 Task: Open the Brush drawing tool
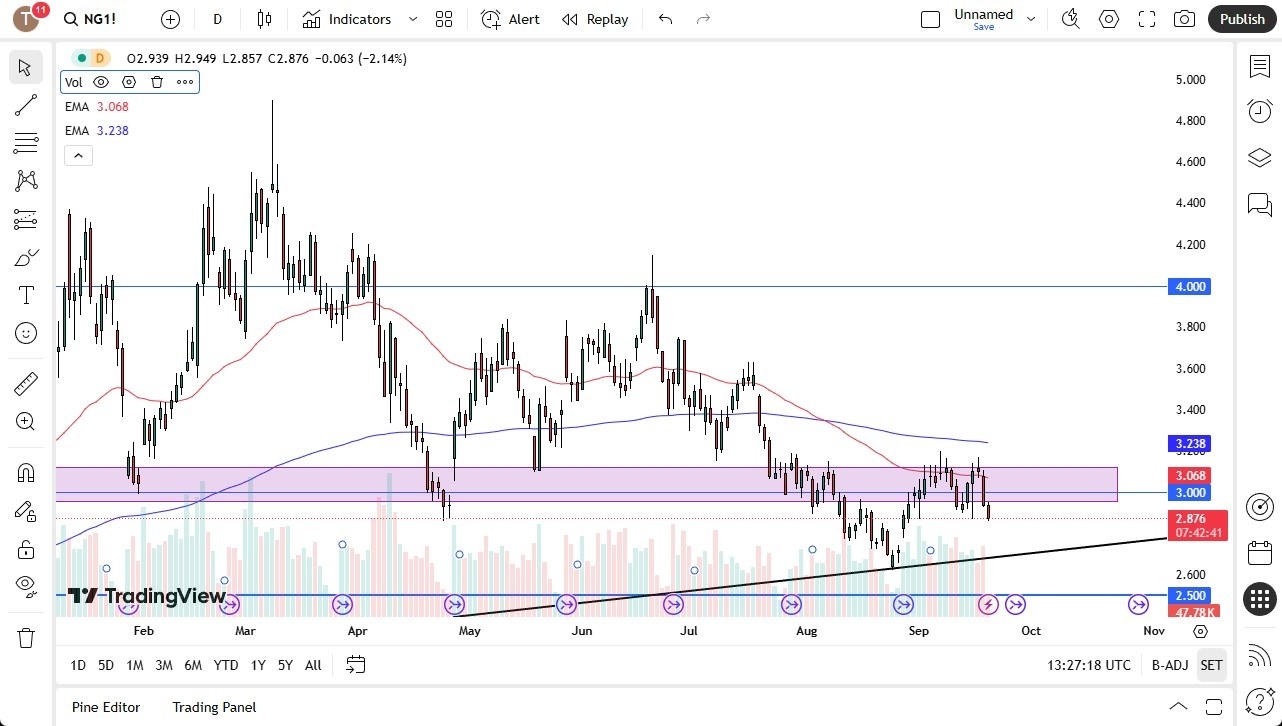26,257
